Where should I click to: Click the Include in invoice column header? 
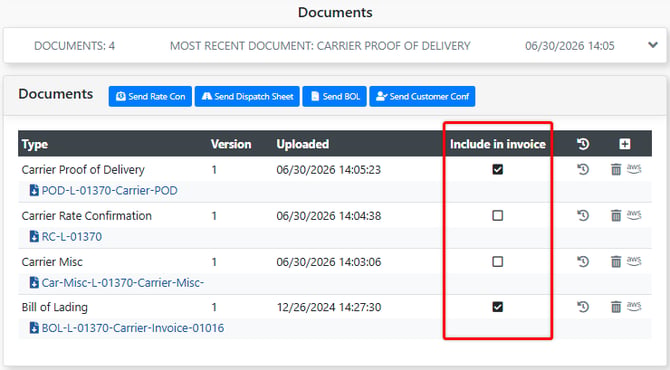tap(498, 144)
